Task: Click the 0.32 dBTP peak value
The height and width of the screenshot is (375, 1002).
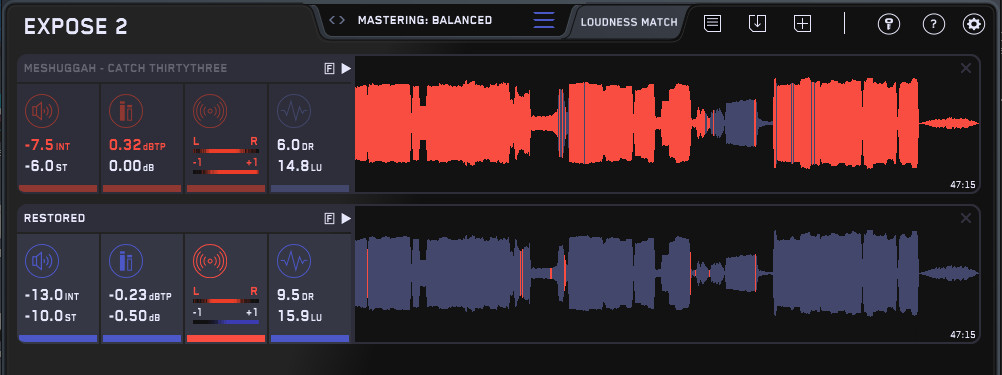Action: (137, 146)
